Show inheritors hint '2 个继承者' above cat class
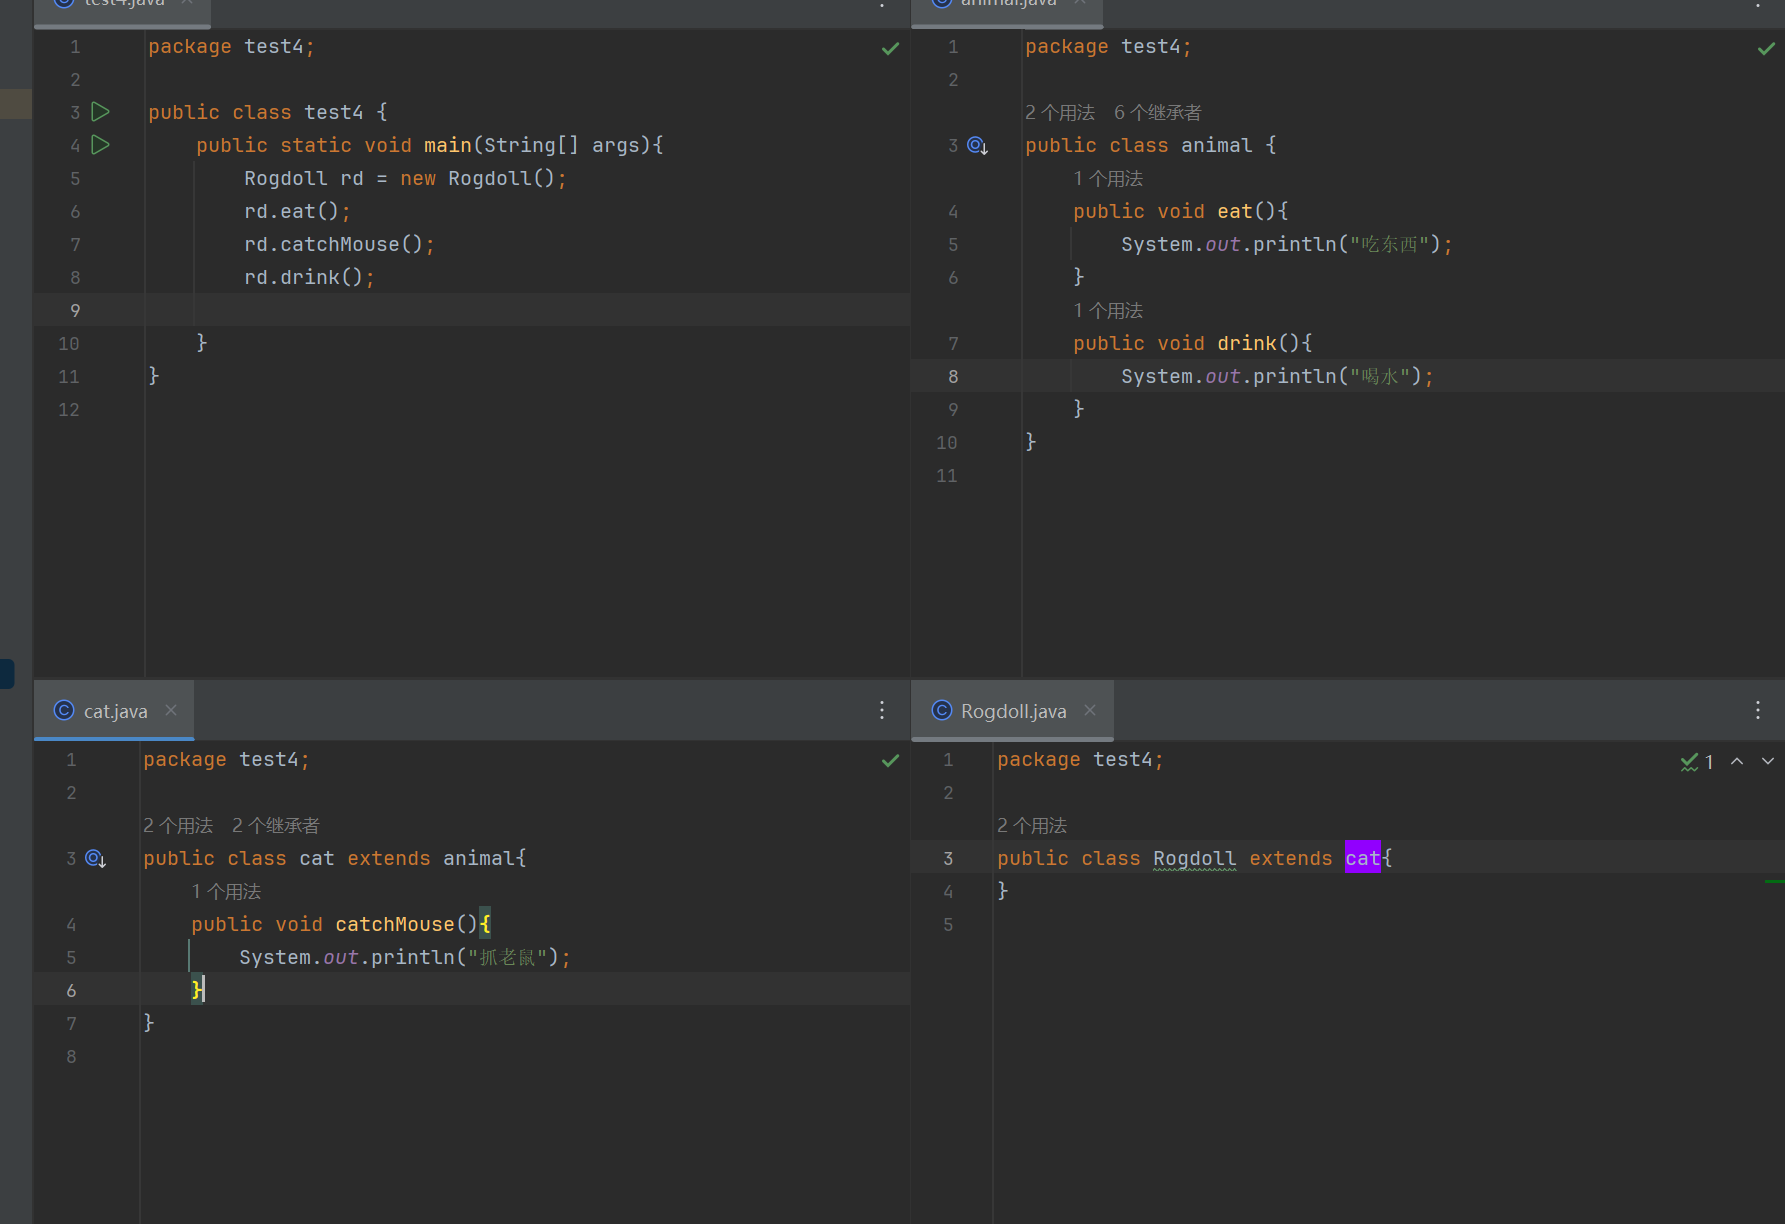The image size is (1785, 1224). (276, 826)
